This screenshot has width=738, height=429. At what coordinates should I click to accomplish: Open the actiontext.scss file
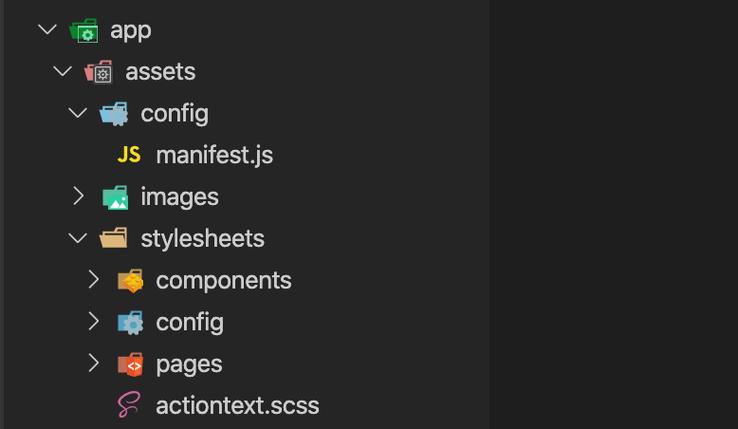pyautogui.click(x=237, y=405)
